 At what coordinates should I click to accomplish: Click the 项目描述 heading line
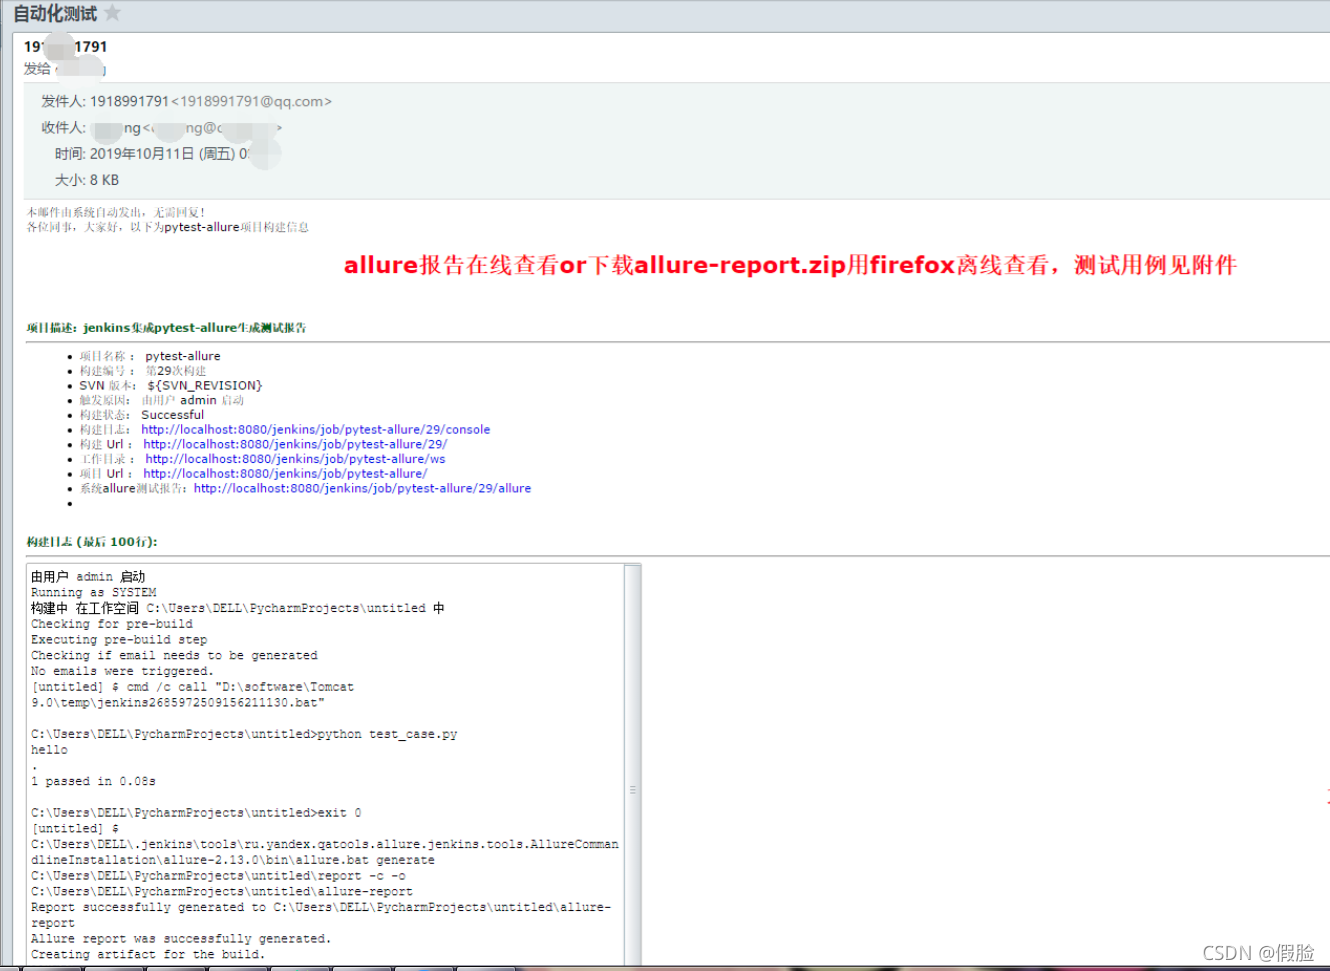pyautogui.click(x=166, y=328)
